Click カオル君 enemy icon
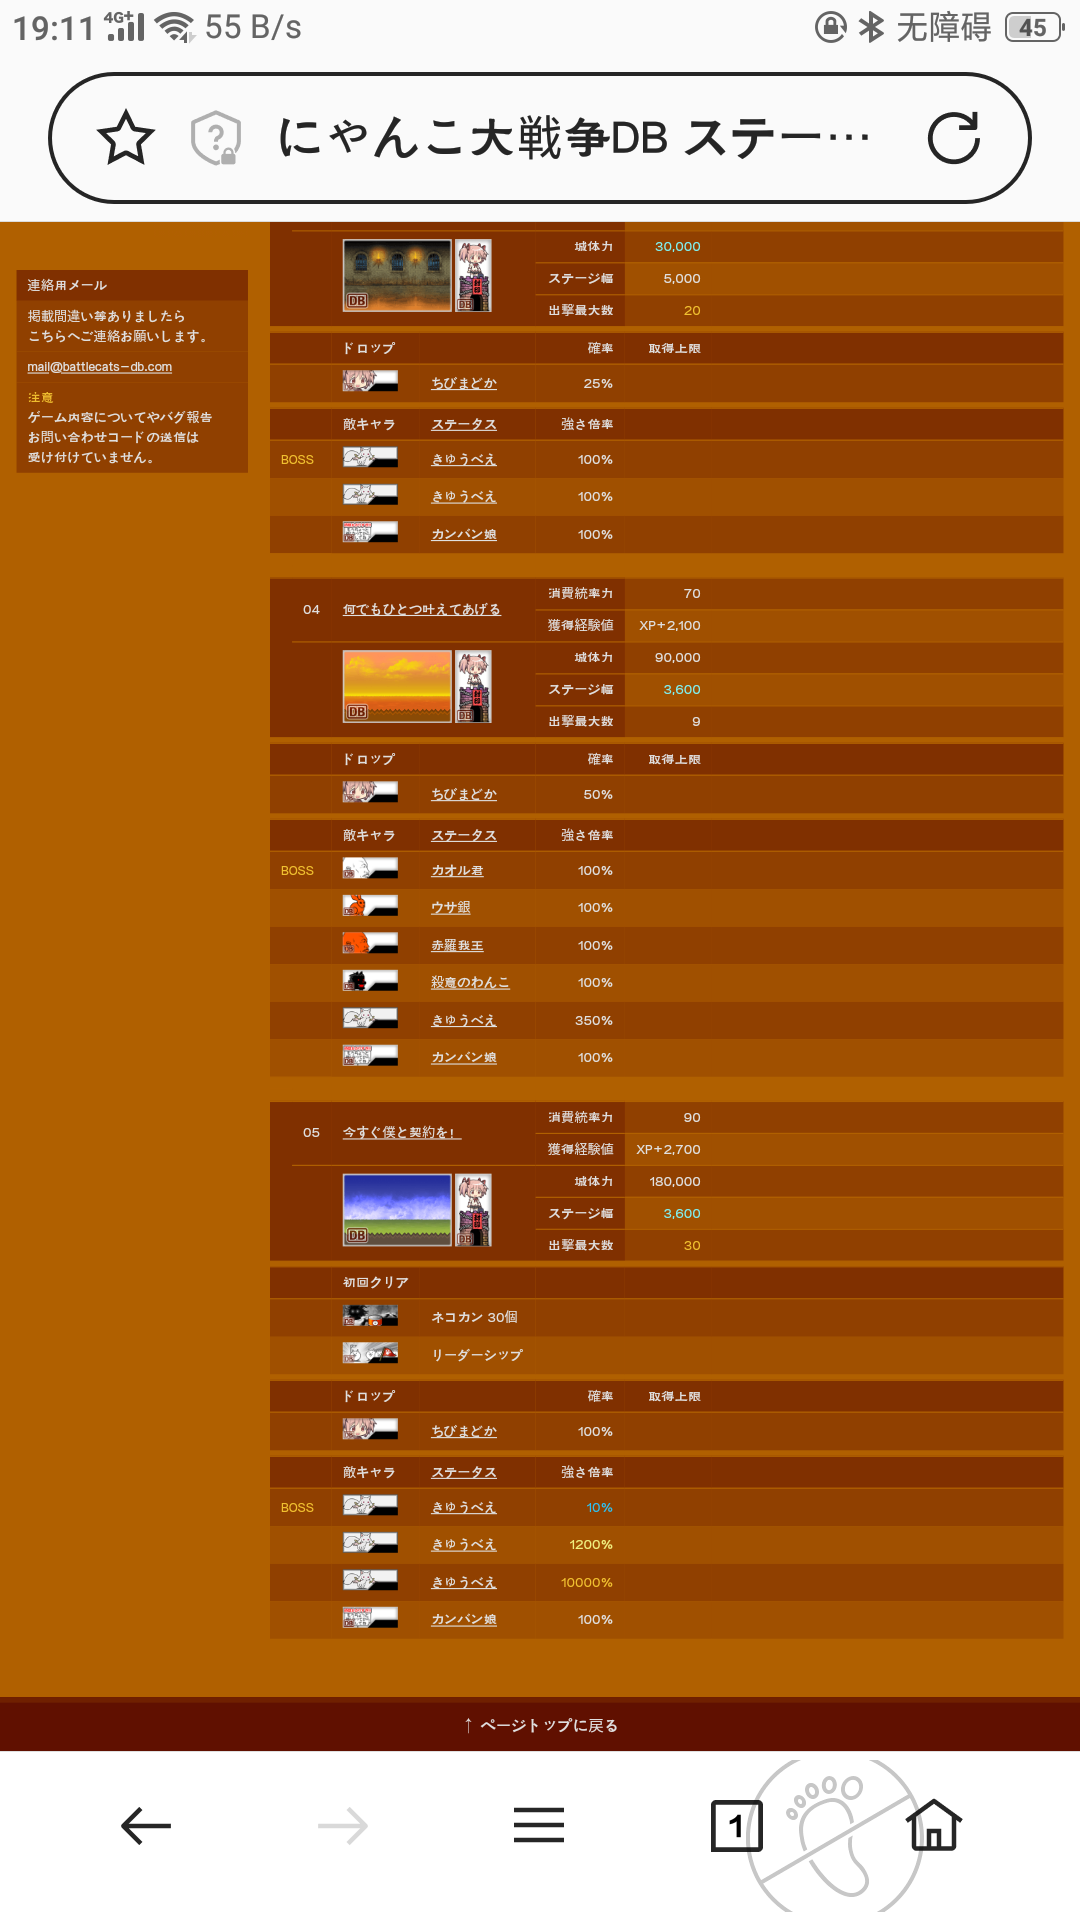The width and height of the screenshot is (1080, 1920). (370, 869)
